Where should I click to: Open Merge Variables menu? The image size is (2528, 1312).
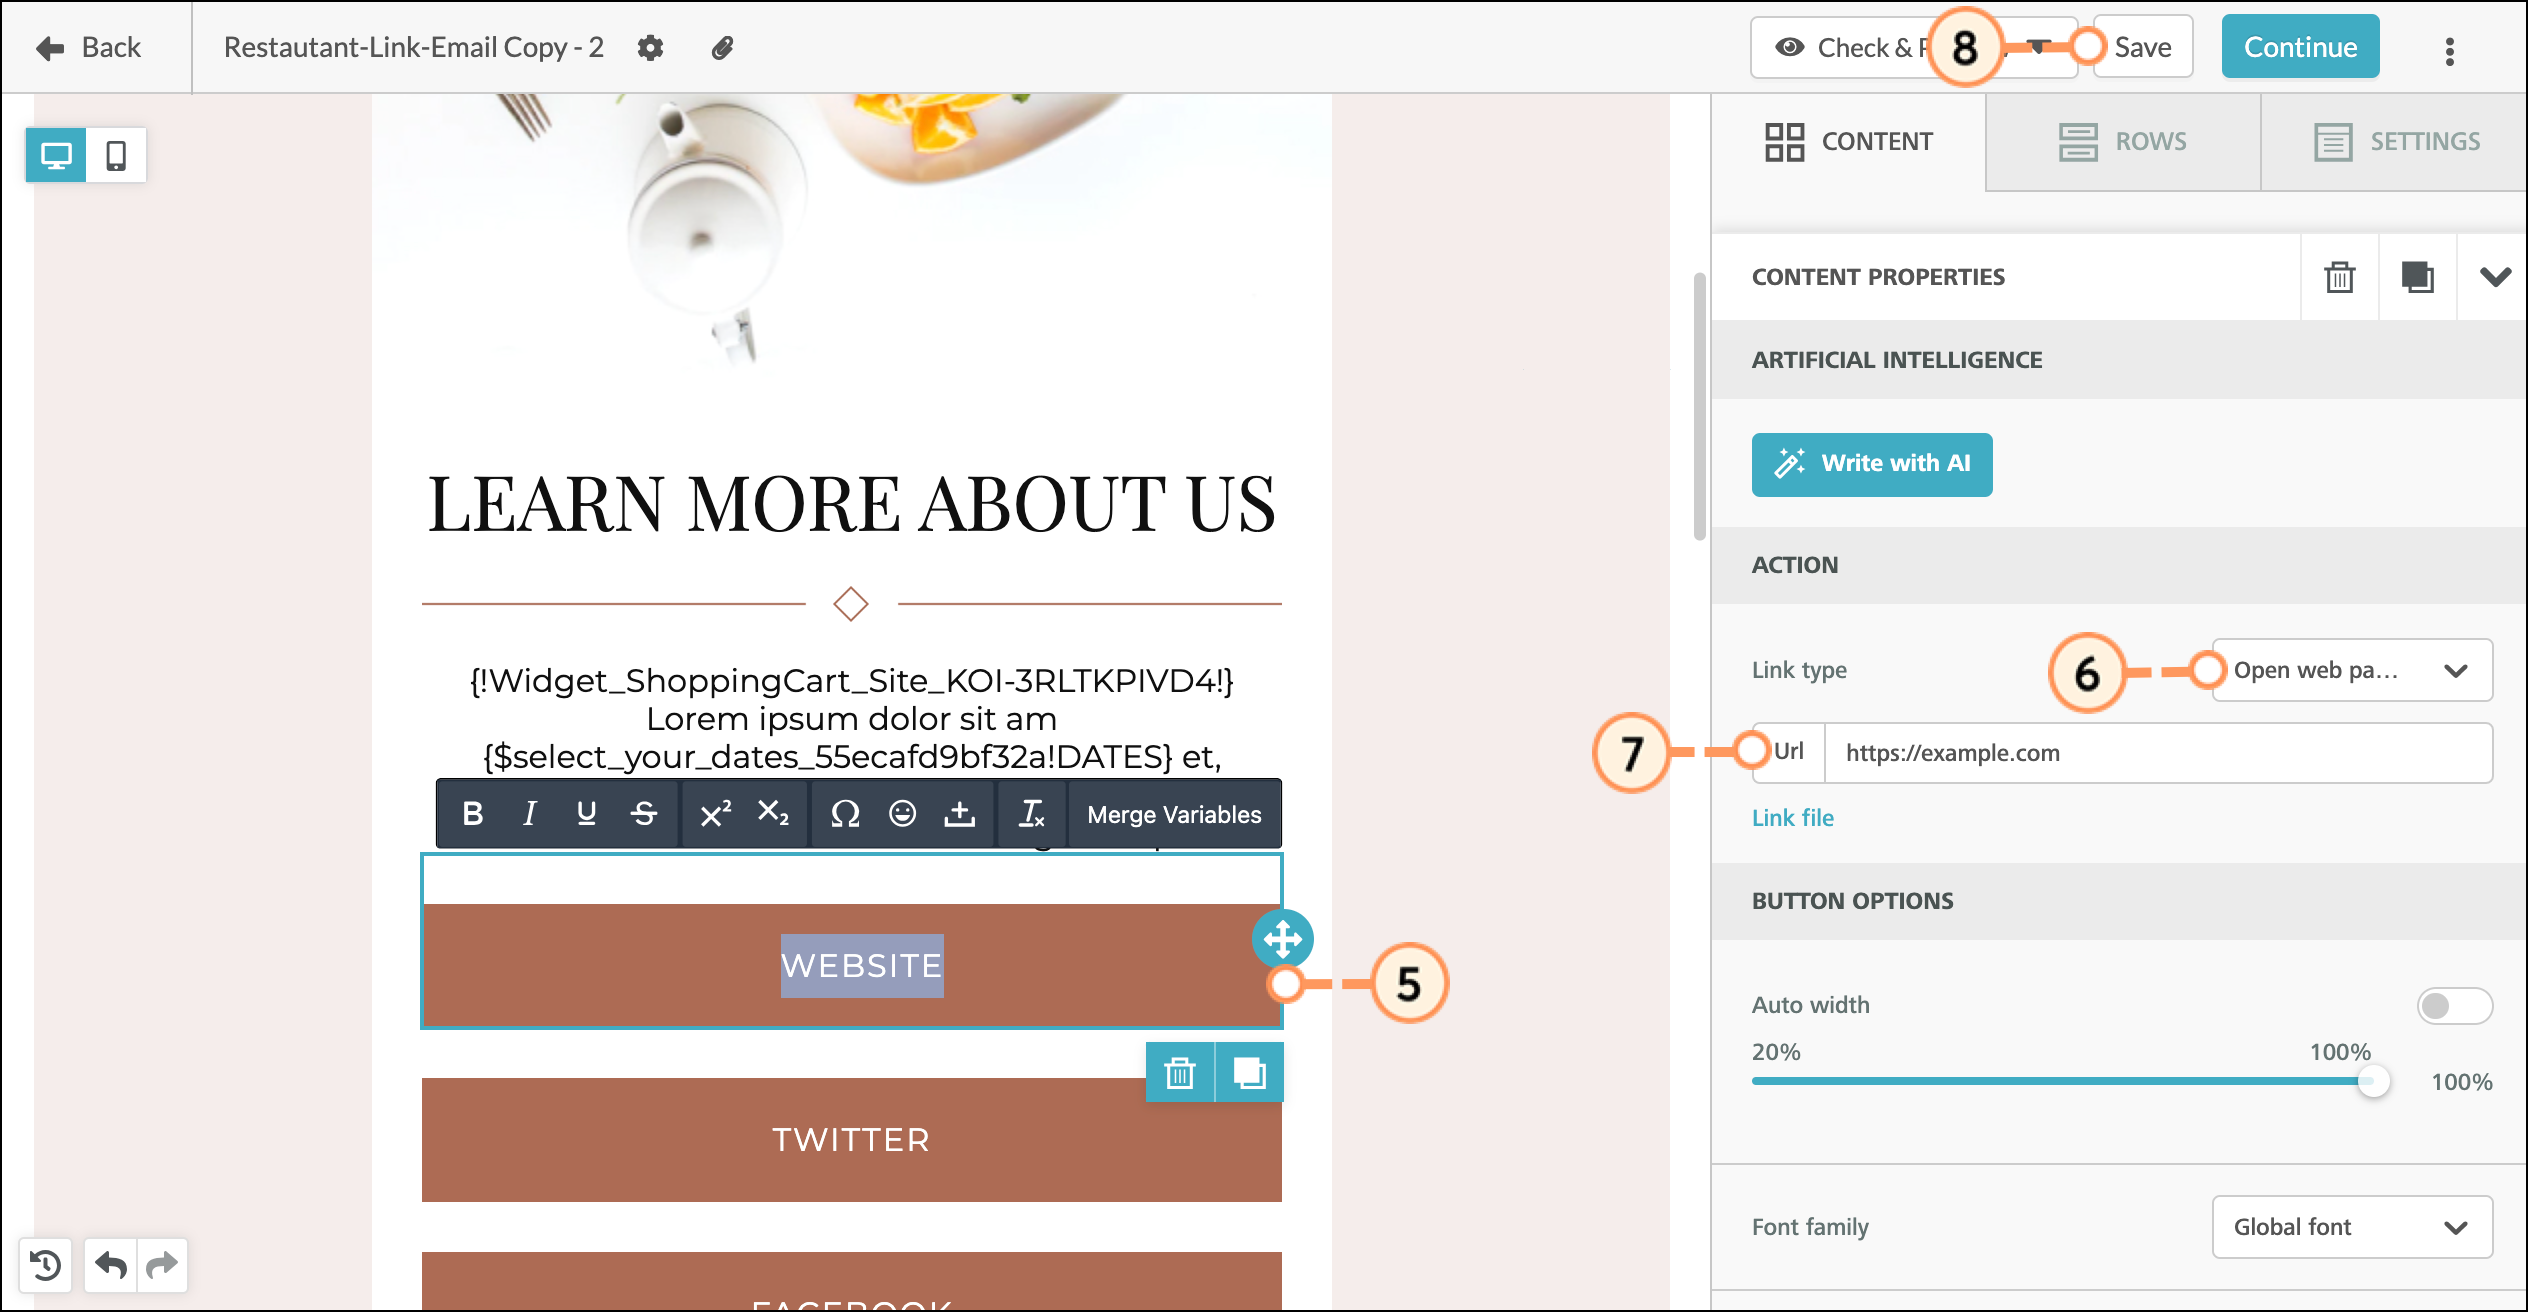(x=1174, y=814)
